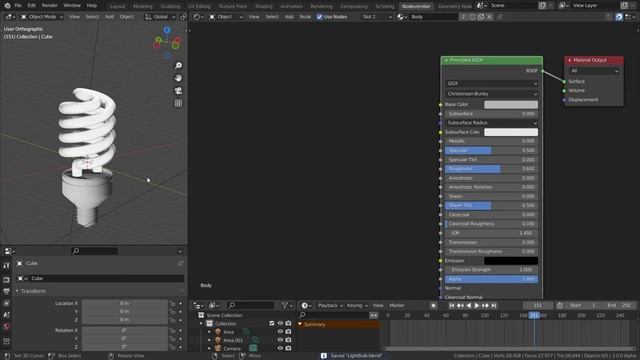640x360 pixels.
Task: Open the Global orientation dropdown
Action: (160, 17)
